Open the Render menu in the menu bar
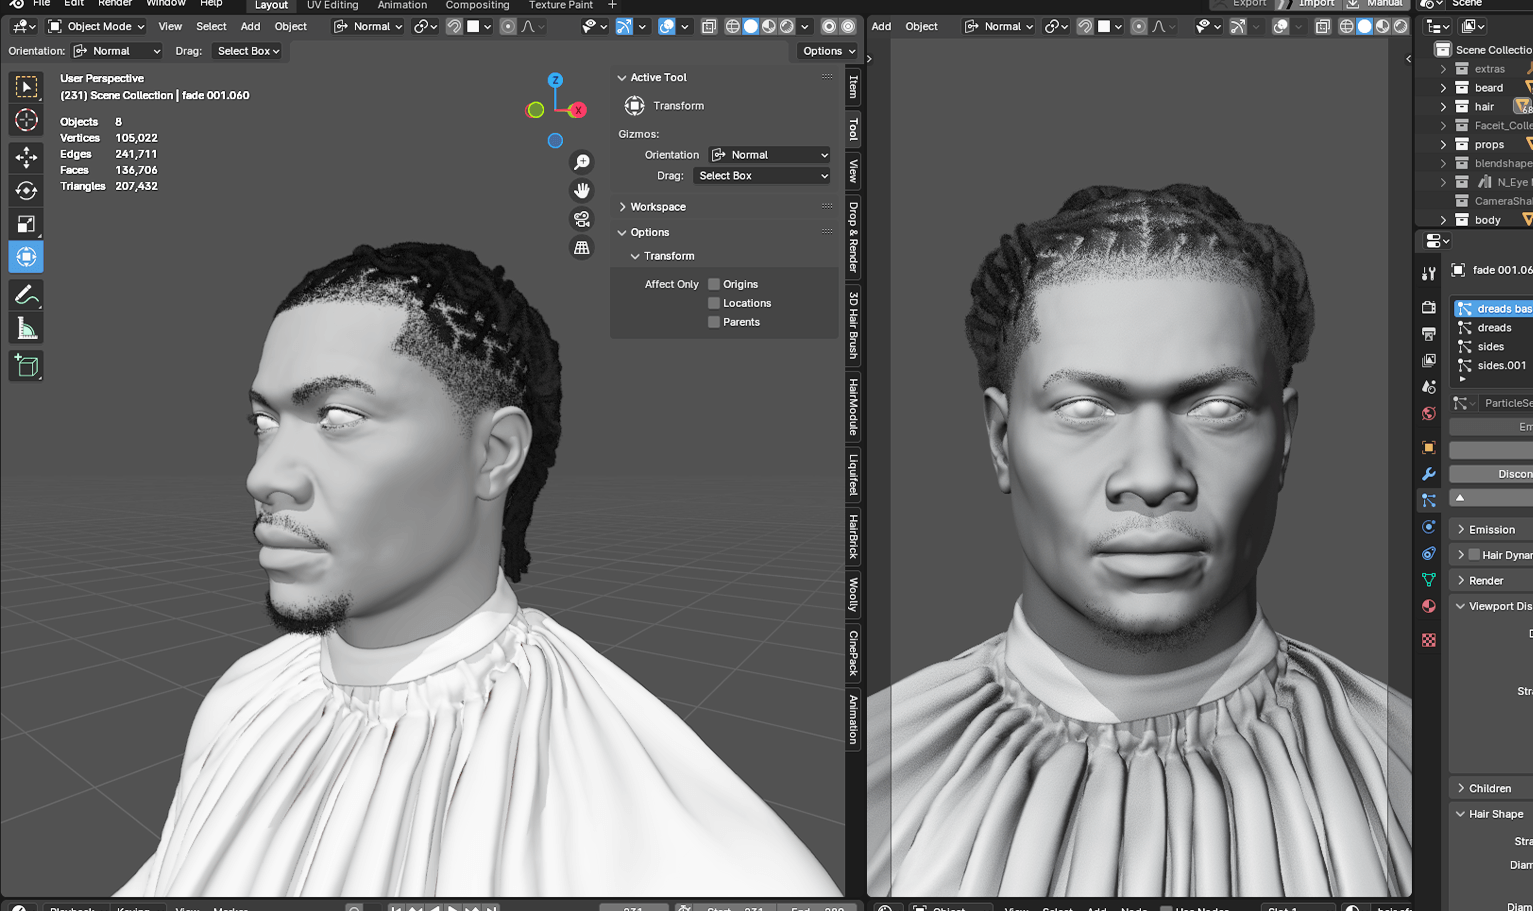The width and height of the screenshot is (1533, 911). tap(114, 3)
